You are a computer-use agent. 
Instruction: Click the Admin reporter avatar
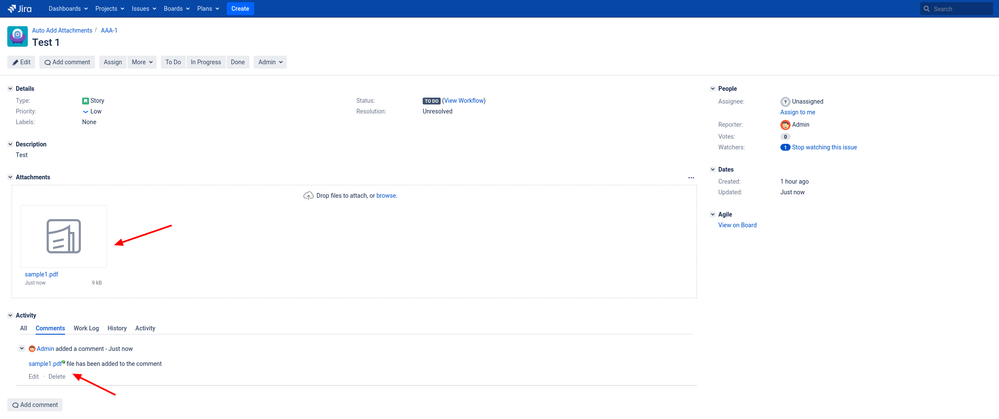coord(785,125)
